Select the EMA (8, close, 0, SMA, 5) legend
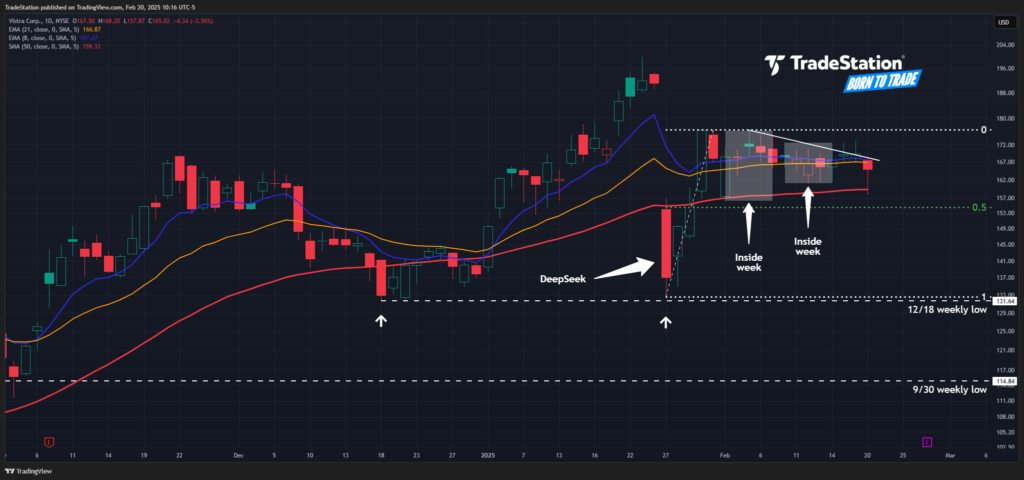This screenshot has height=480, width=1024. [42, 38]
